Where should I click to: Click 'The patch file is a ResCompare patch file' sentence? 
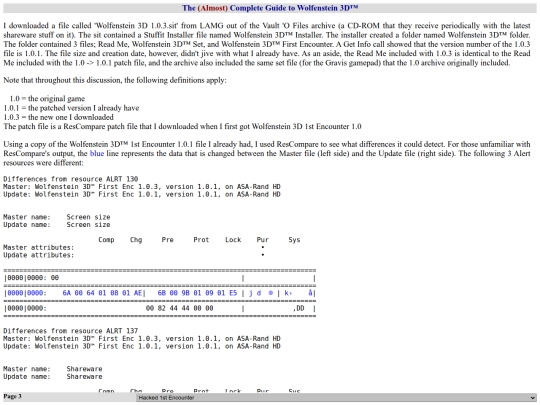pos(183,126)
